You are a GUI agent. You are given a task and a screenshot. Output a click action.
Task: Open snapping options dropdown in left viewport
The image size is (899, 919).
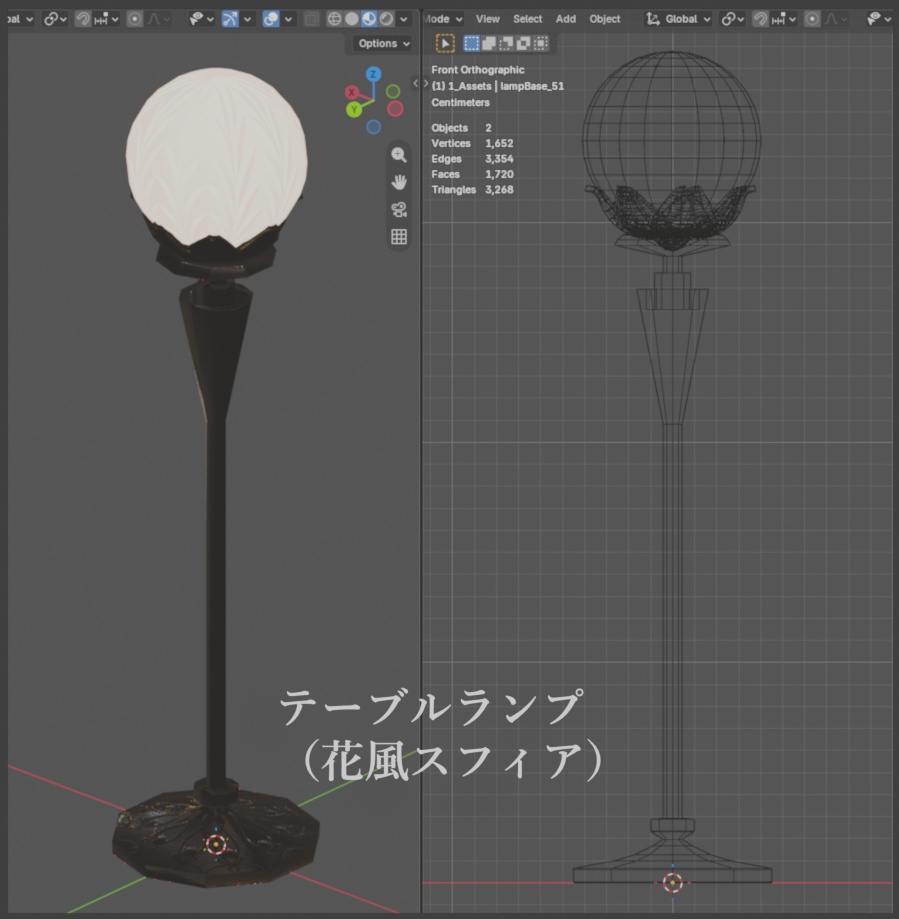105,19
